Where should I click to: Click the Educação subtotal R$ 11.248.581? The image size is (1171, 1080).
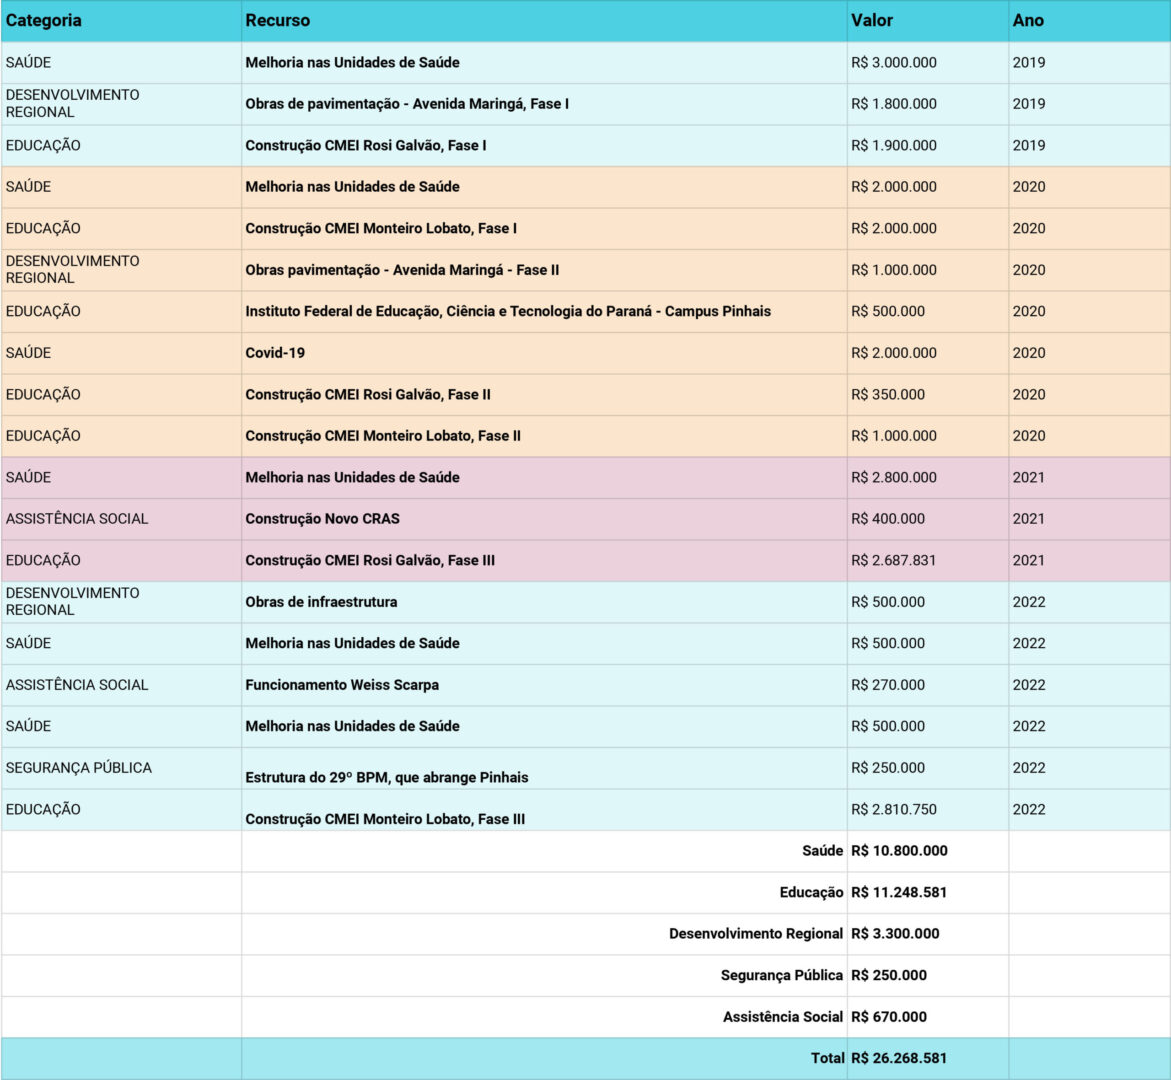point(899,892)
